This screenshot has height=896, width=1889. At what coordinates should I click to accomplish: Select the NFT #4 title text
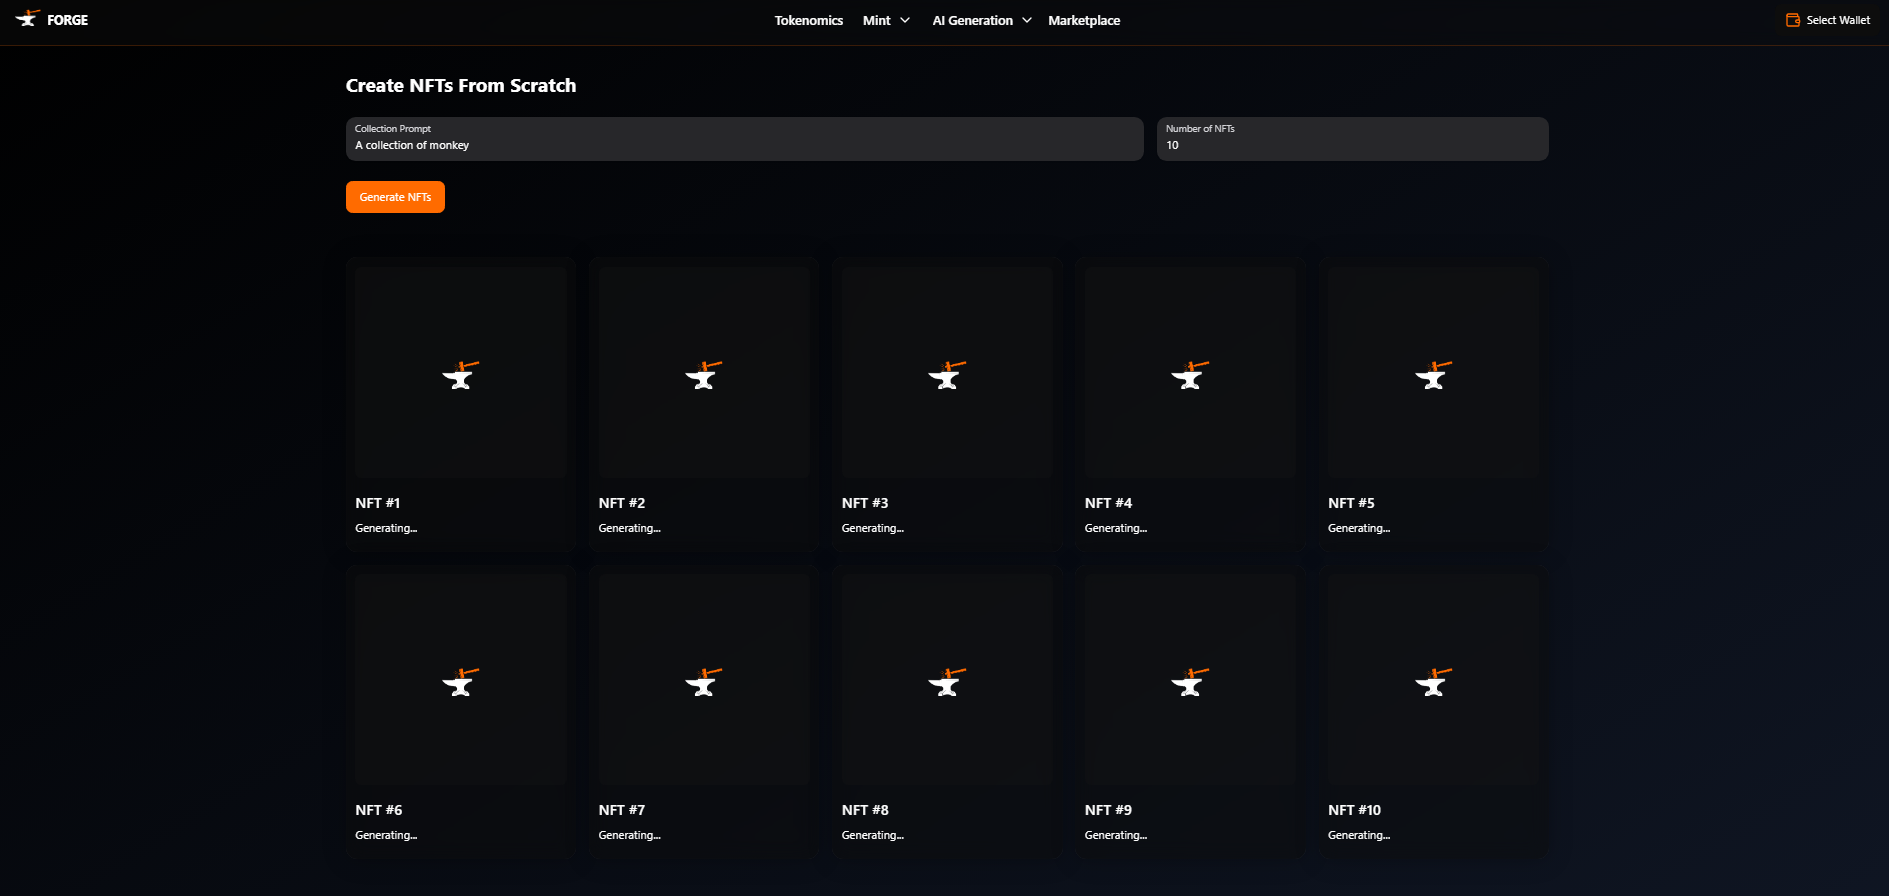(1108, 503)
